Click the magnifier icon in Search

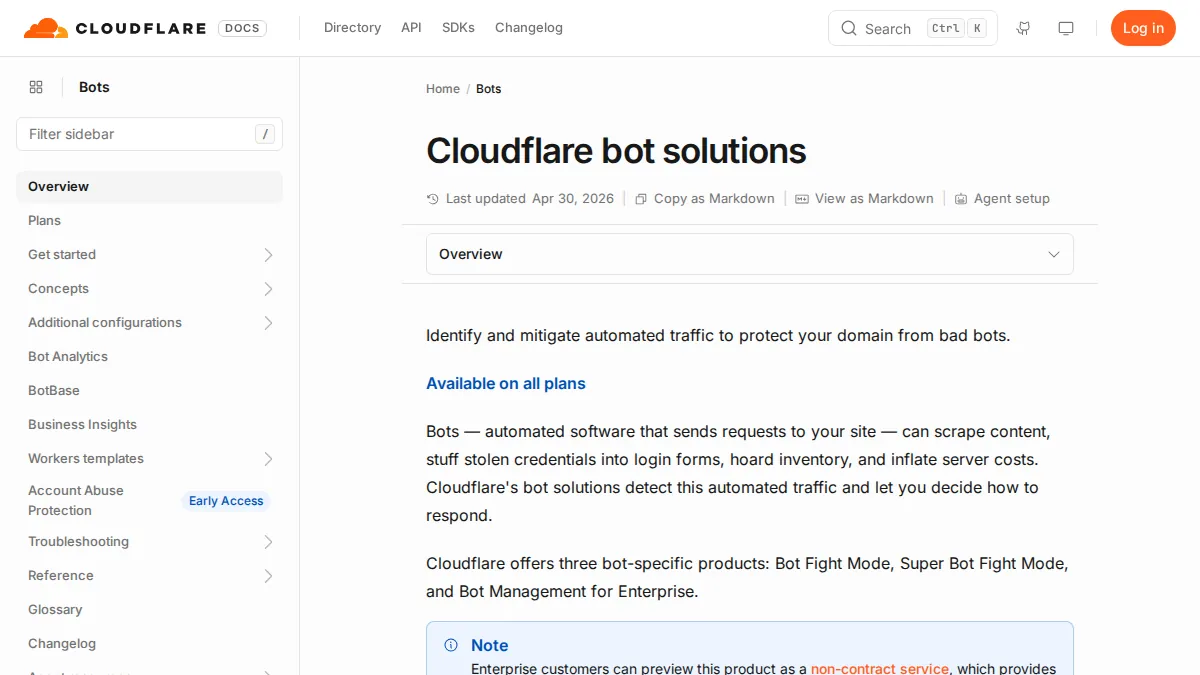(x=849, y=28)
